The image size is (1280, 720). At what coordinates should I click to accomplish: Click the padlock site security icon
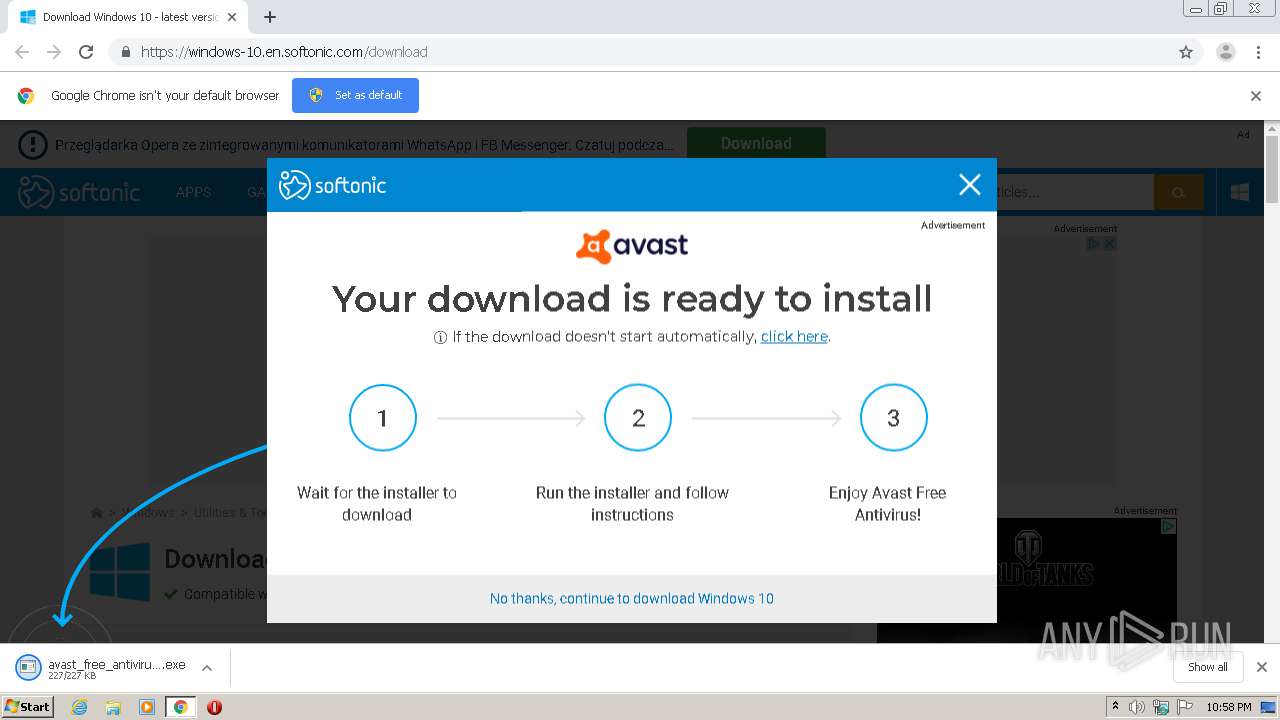click(125, 52)
